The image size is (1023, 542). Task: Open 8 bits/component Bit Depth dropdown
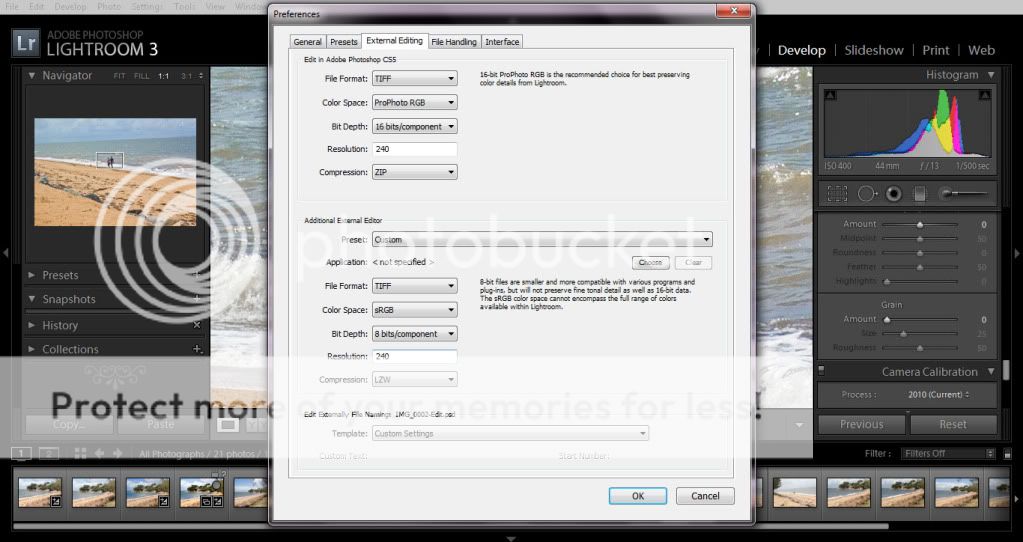414,334
